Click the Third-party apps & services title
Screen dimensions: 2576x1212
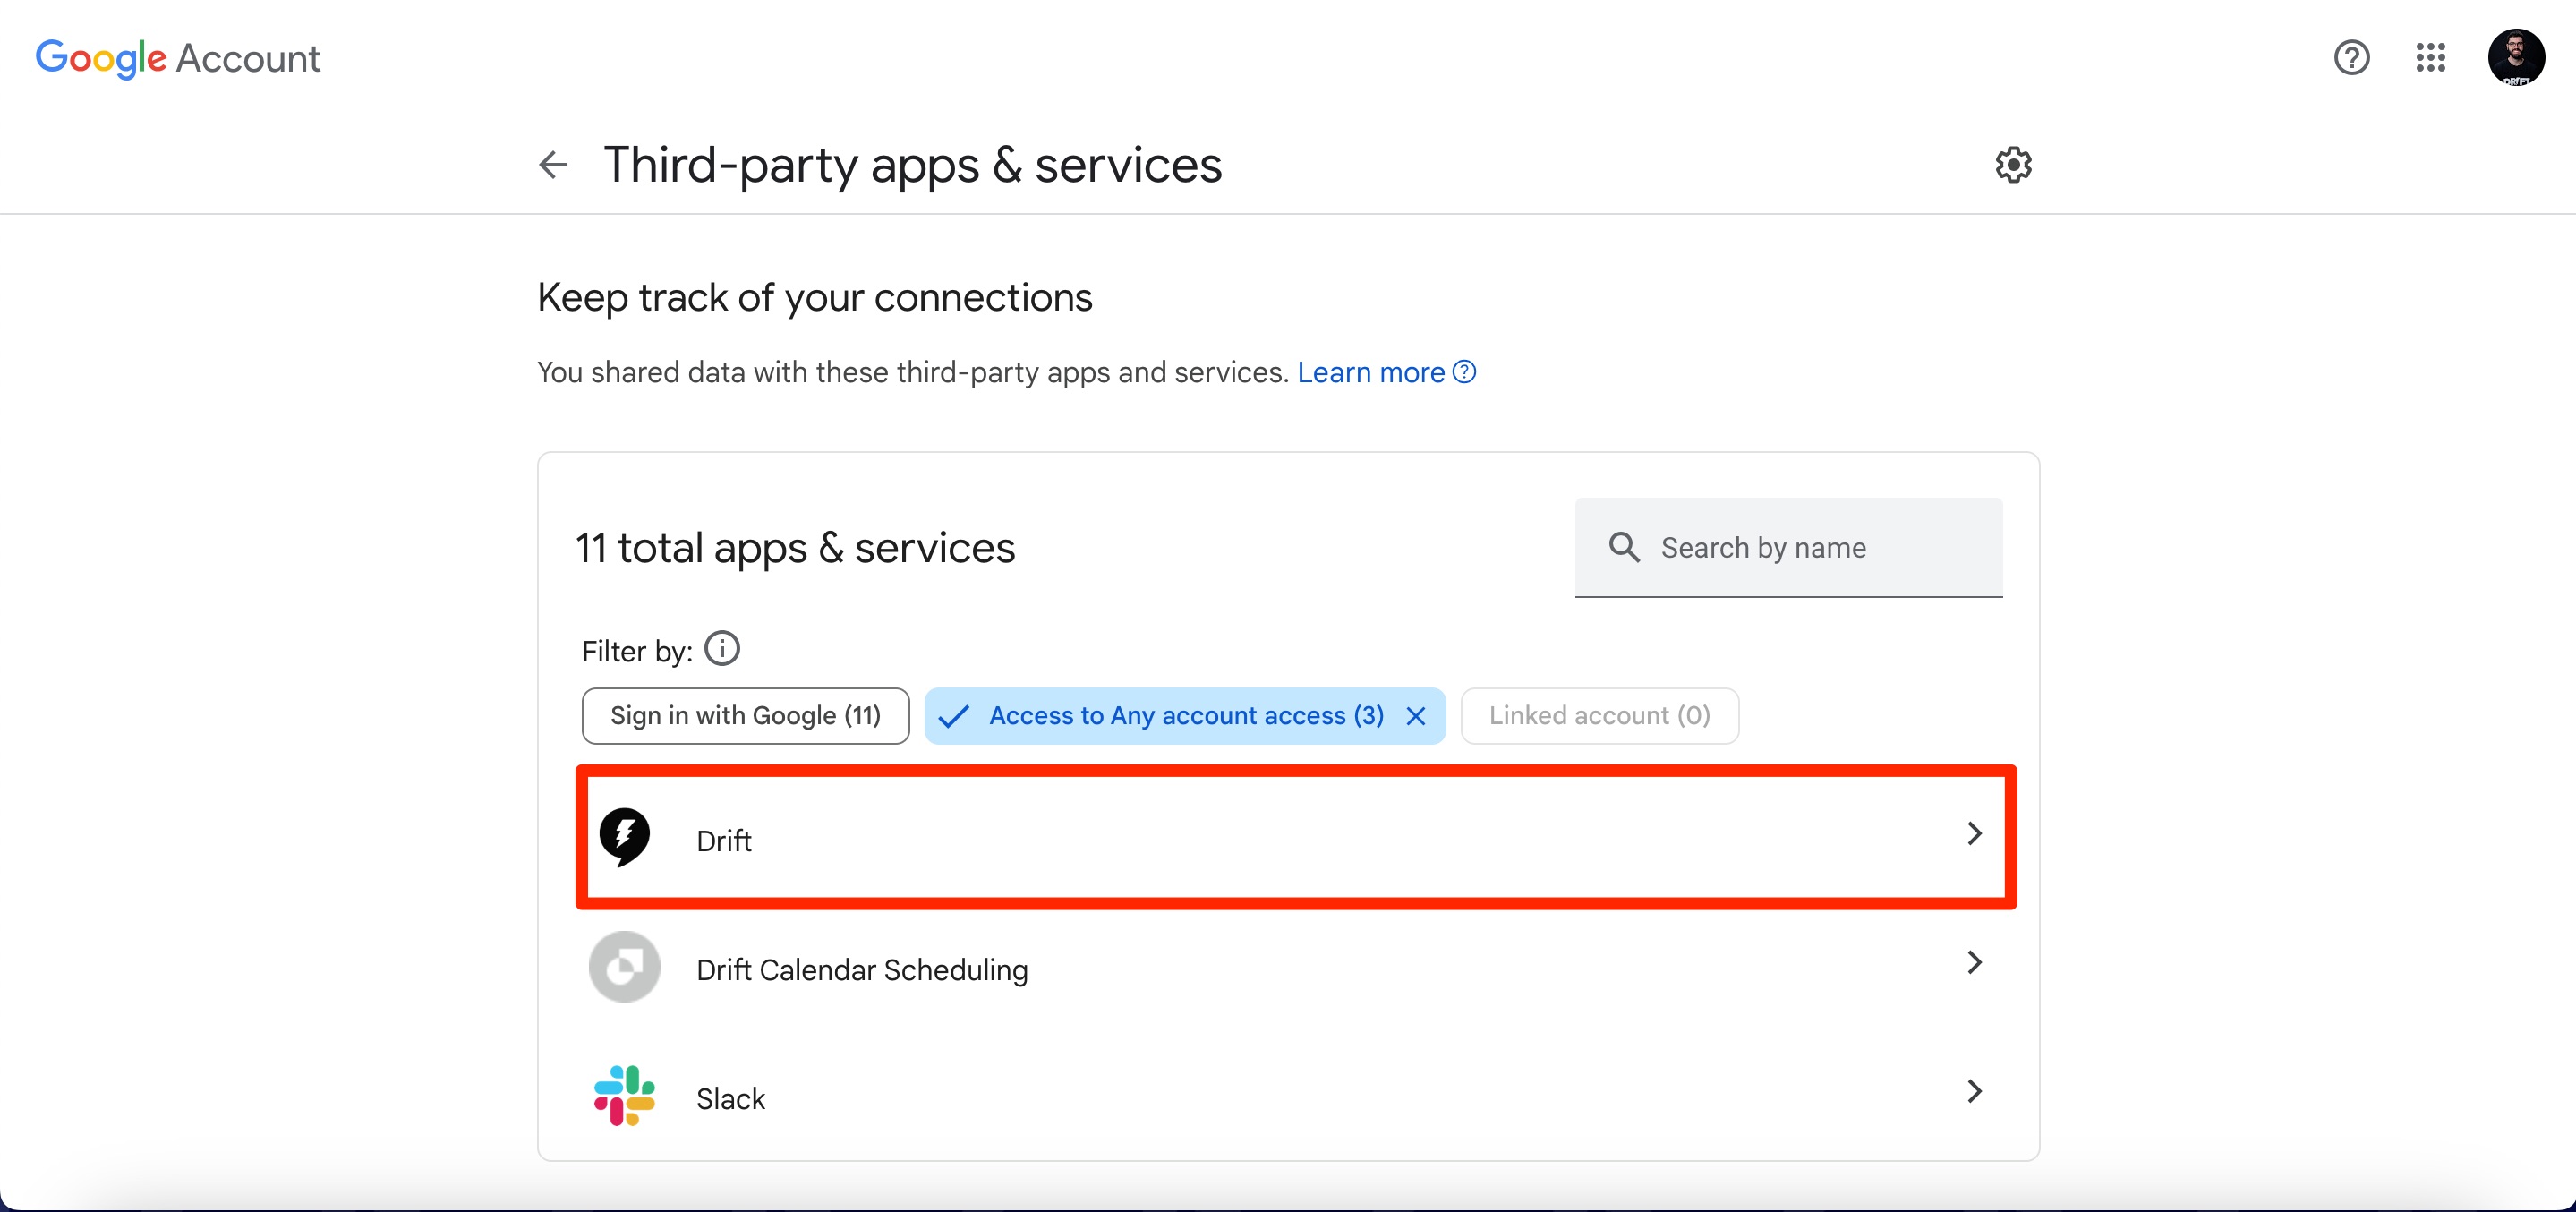coord(912,166)
